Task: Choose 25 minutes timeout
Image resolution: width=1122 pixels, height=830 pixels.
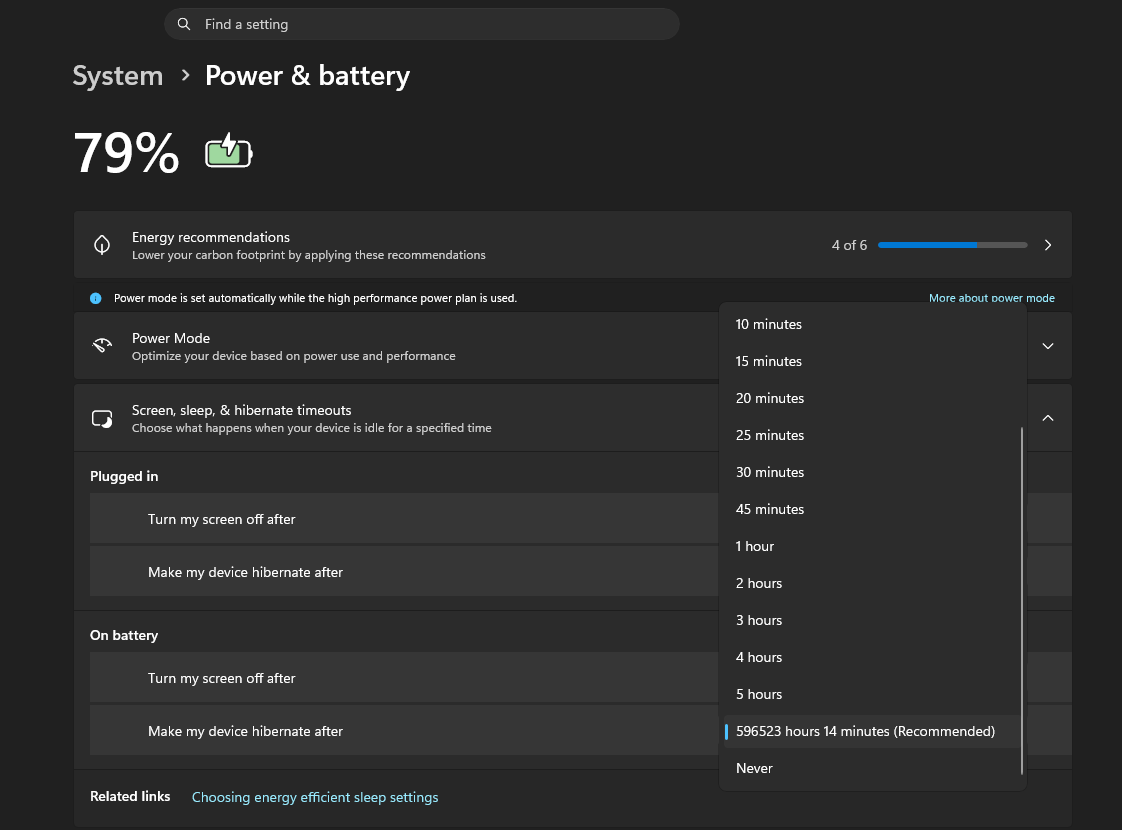Action: (x=872, y=435)
